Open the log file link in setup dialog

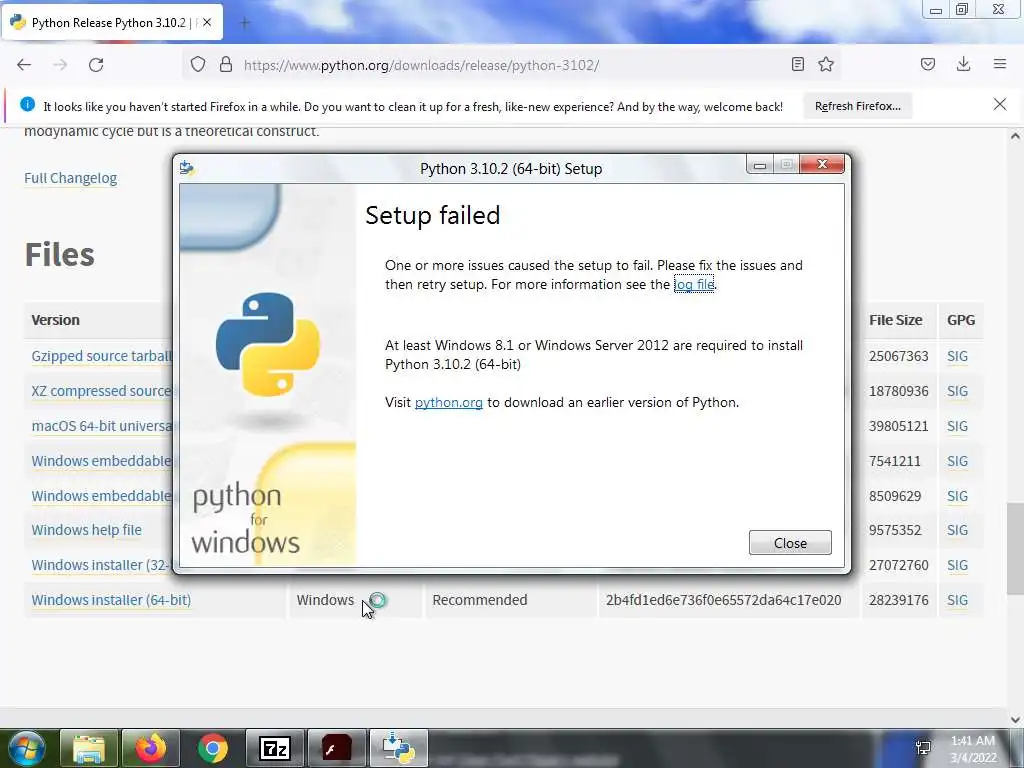(694, 284)
